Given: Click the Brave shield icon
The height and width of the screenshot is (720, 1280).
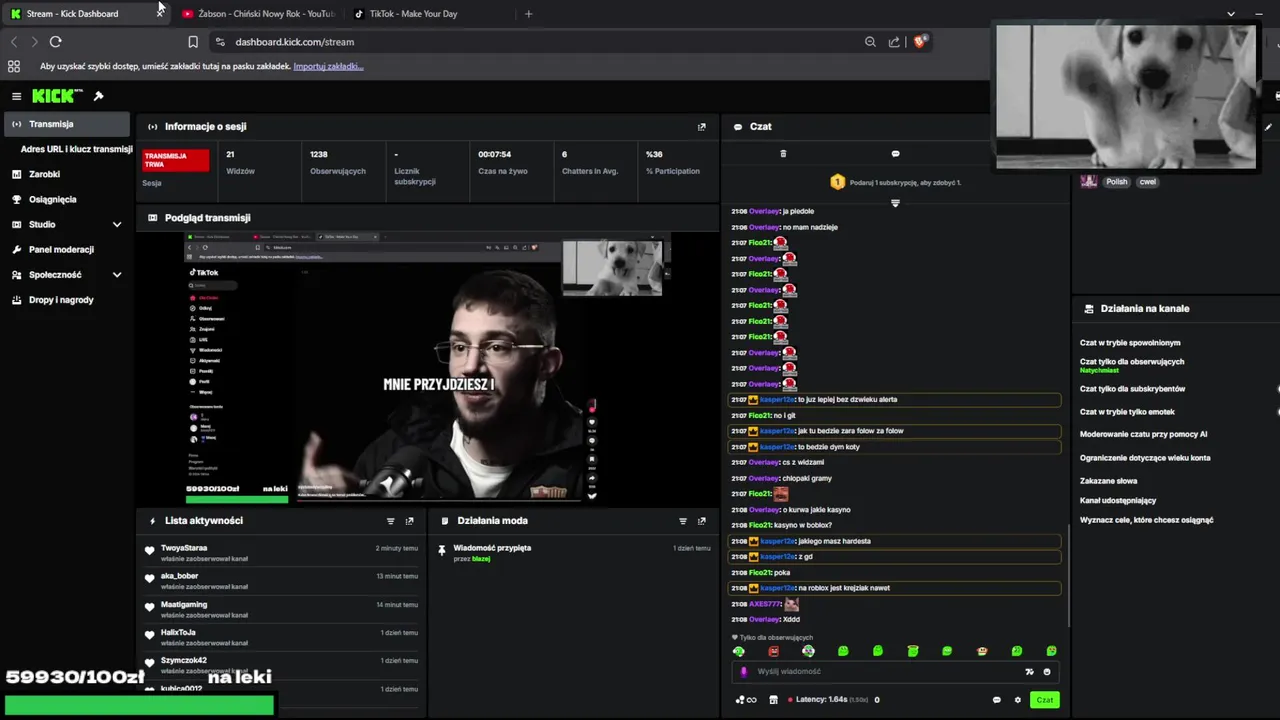Looking at the screenshot, I should (x=920, y=41).
